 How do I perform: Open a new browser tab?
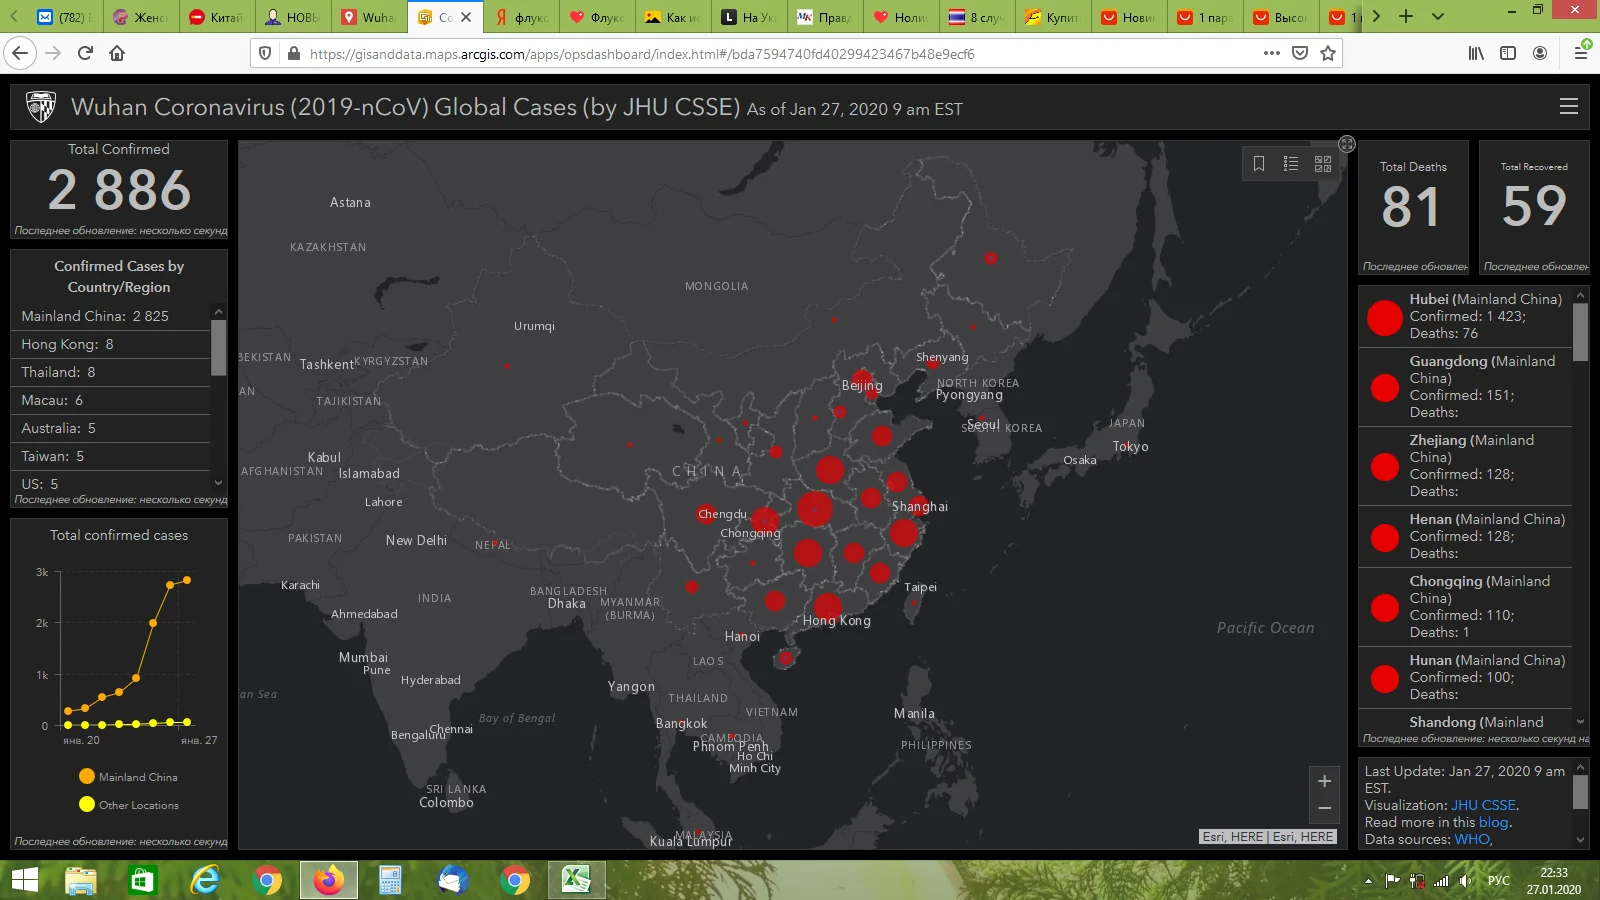click(1406, 16)
